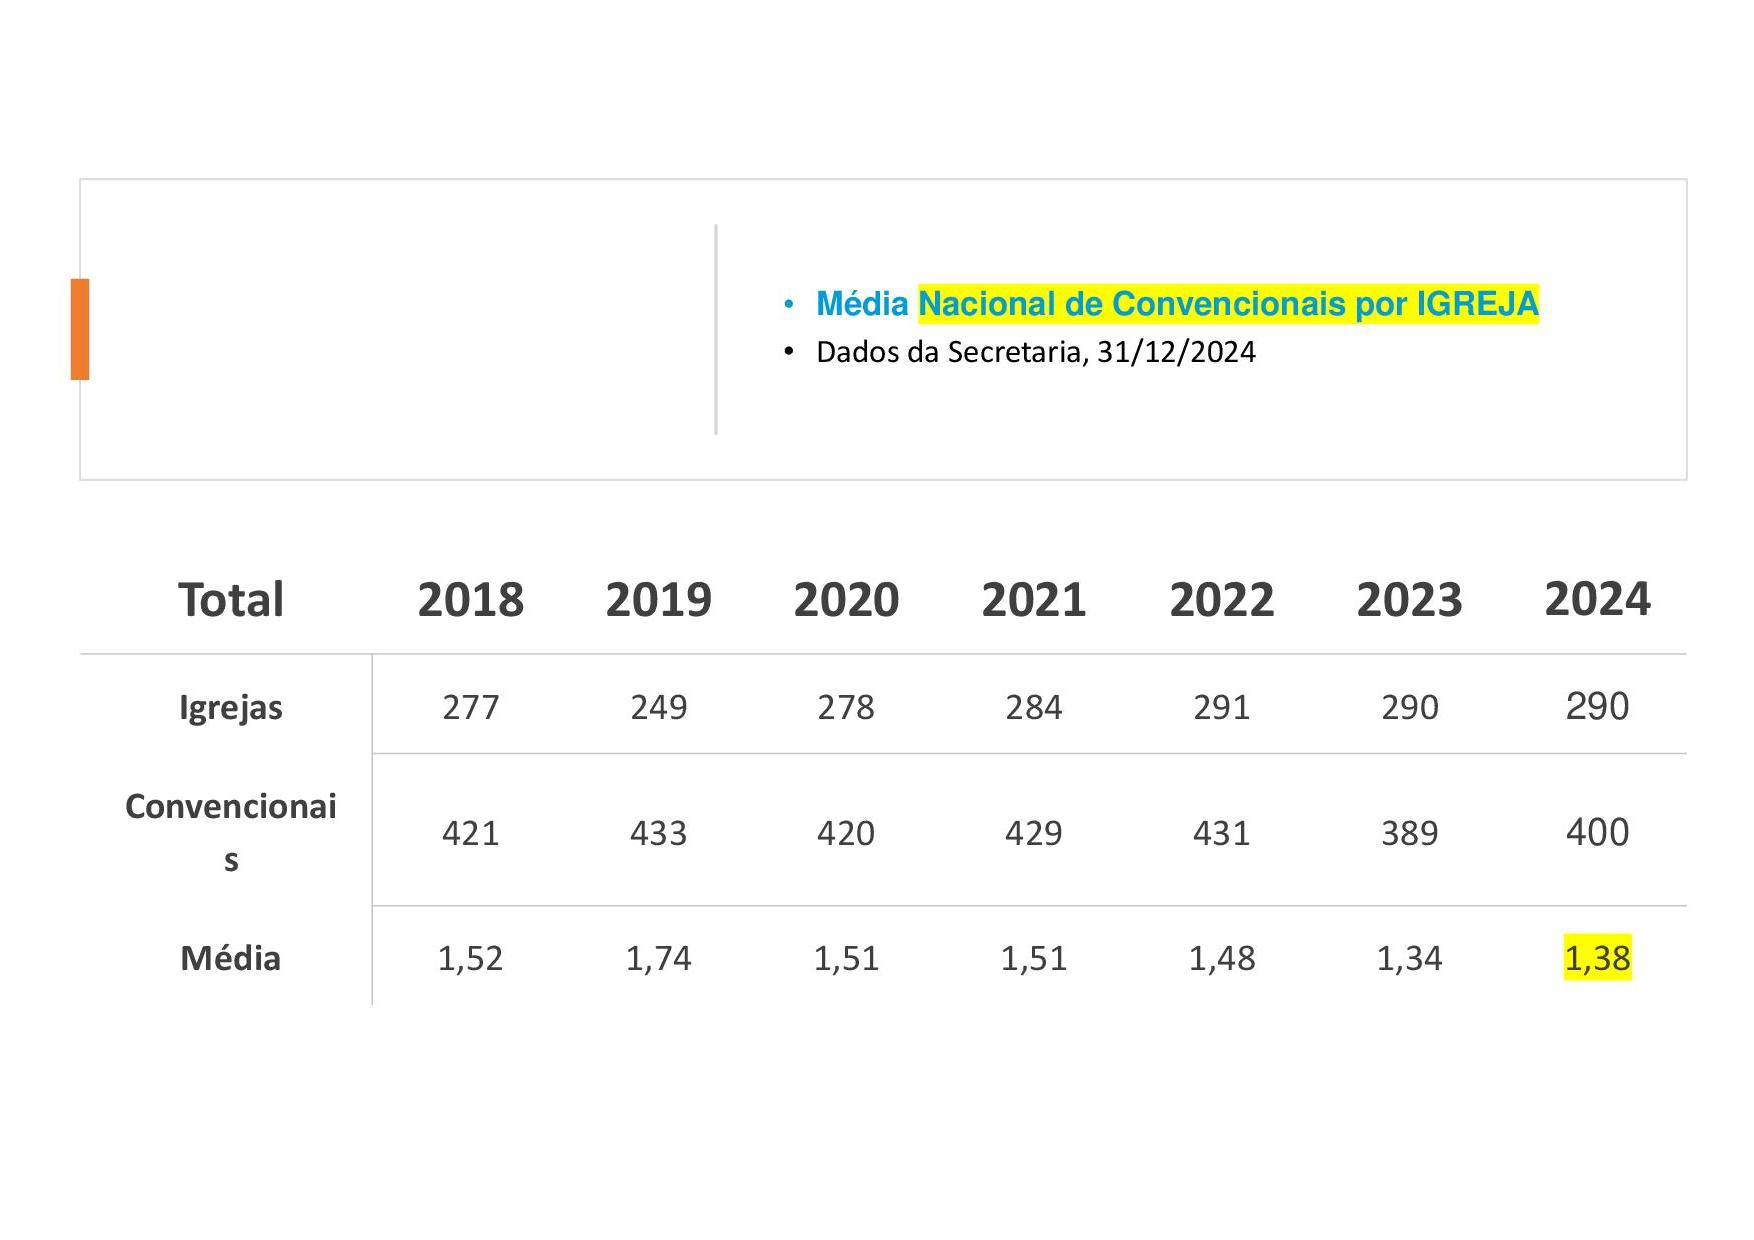This screenshot has height=1240, width=1754.
Task: Click the Média value 1,51 for 2021
Action: click(x=1034, y=959)
